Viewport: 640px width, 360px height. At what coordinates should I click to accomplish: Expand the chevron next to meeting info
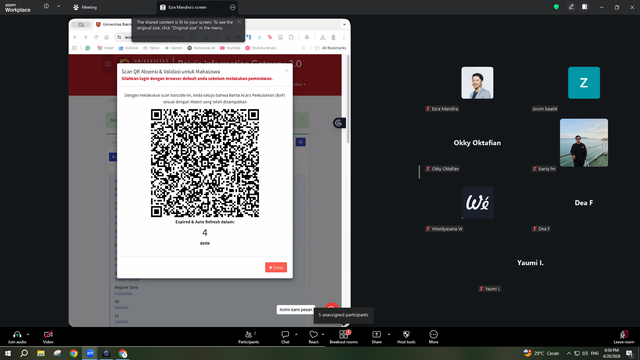click(x=58, y=7)
